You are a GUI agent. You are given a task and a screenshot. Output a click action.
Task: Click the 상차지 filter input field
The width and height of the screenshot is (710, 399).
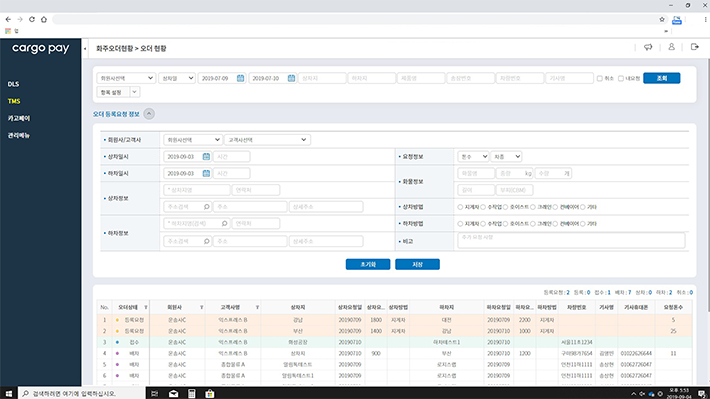coord(322,78)
